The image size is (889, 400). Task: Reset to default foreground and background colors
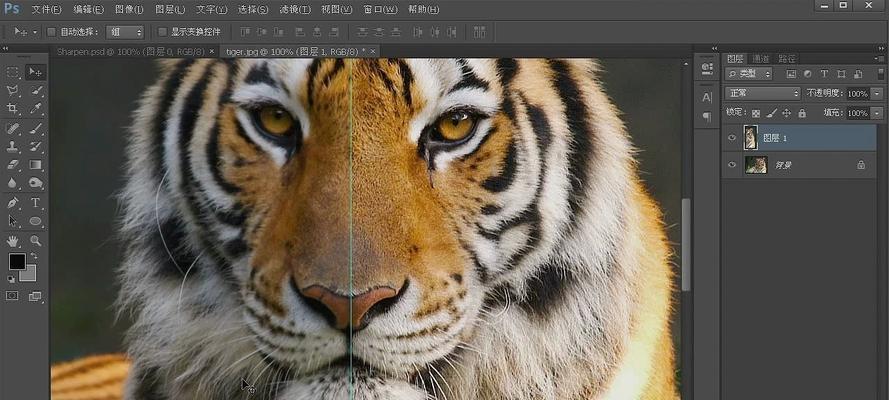coord(11,279)
